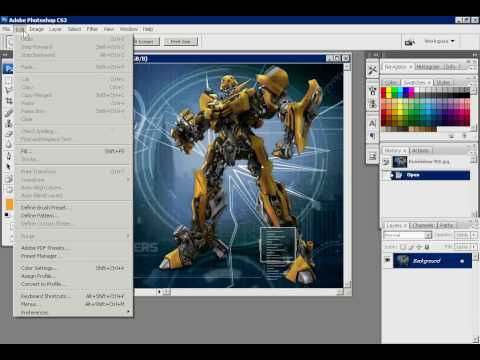The height and width of the screenshot is (360, 480).
Task: Collapse the right panel dock to icons
Action: click(x=475, y=54)
